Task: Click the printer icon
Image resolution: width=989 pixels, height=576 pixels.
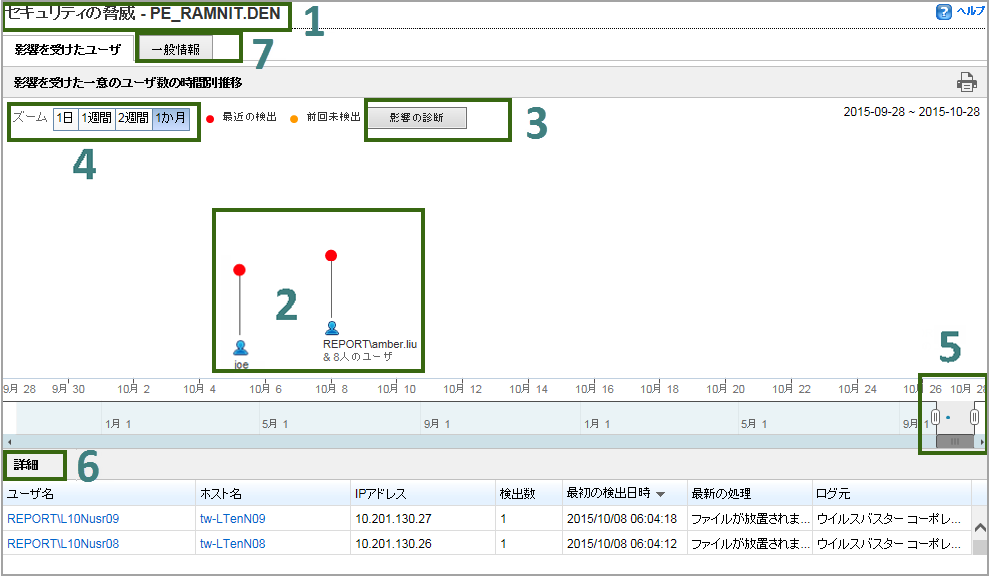Action: click(x=966, y=83)
